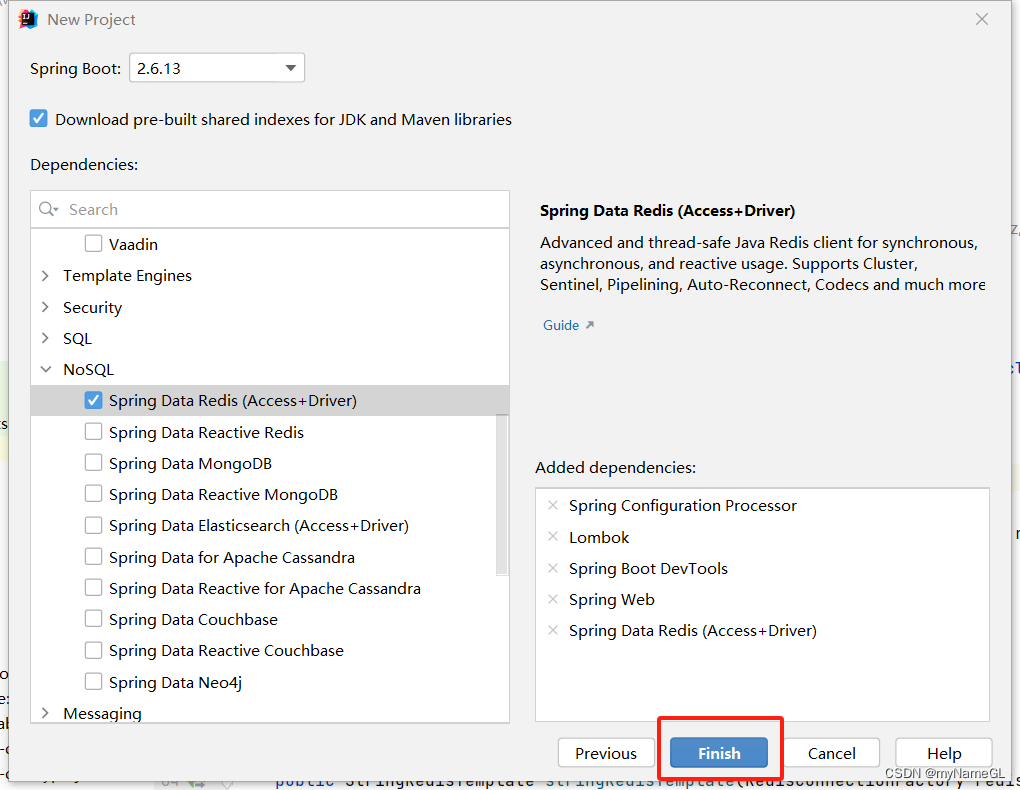This screenshot has width=1020, height=790.
Task: Select Spring Boot DevTools in added list
Action: click(648, 568)
